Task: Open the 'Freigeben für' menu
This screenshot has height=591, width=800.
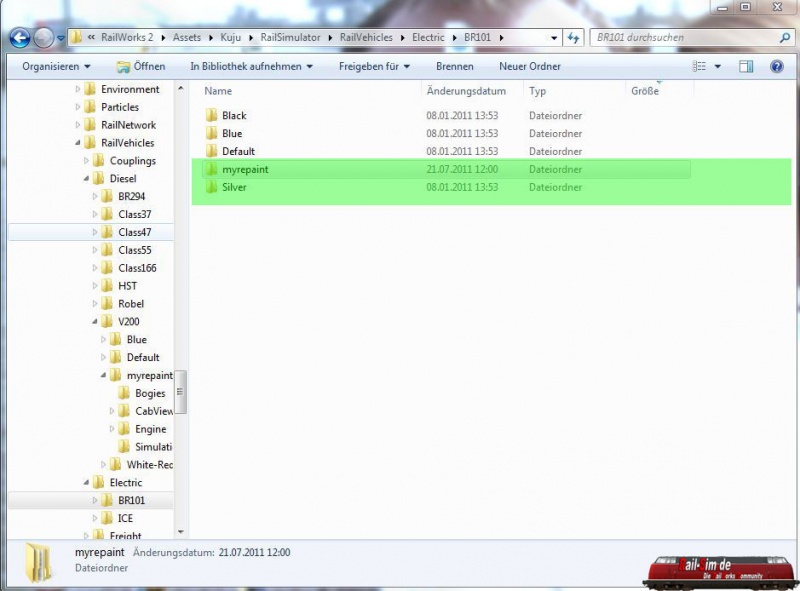Action: (x=374, y=66)
